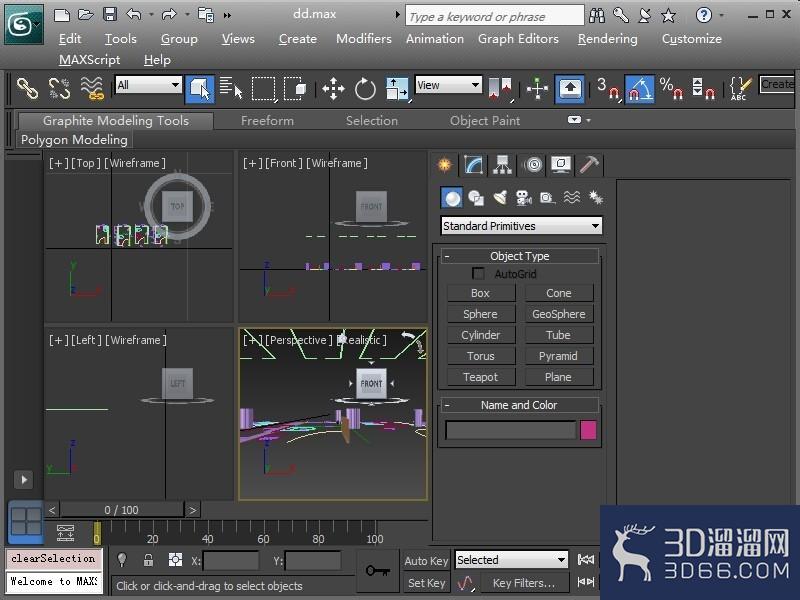This screenshot has width=800, height=600.
Task: Select and Rotate tool
Action: coord(365,89)
